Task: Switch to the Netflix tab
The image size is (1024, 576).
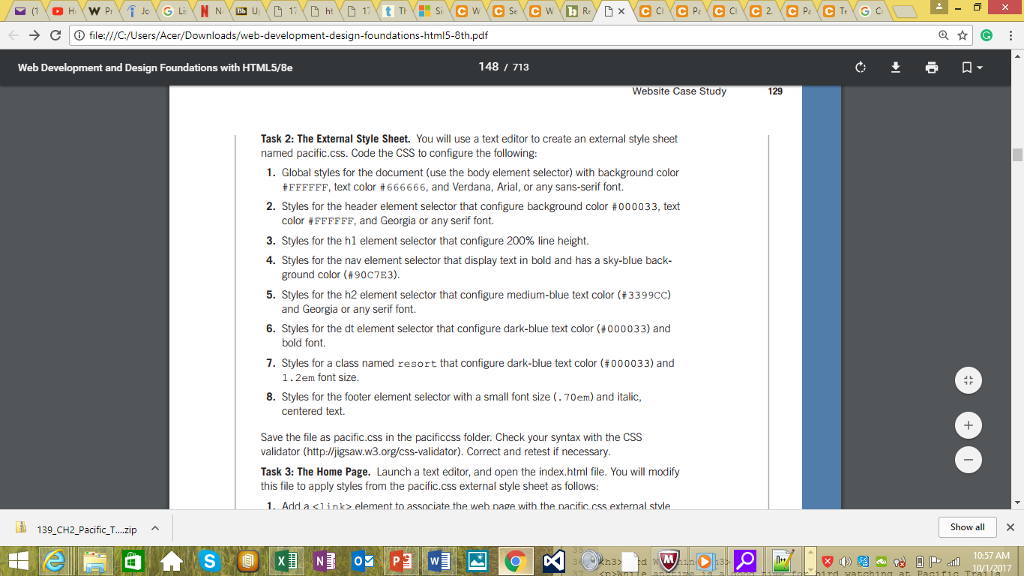Action: coord(210,11)
